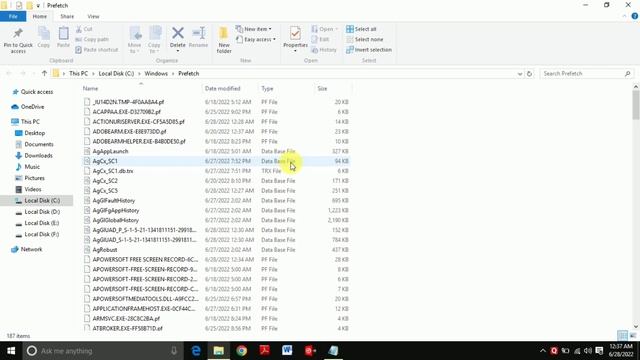Open Properties from the ribbon
The image size is (640, 360).
click(x=296, y=40)
